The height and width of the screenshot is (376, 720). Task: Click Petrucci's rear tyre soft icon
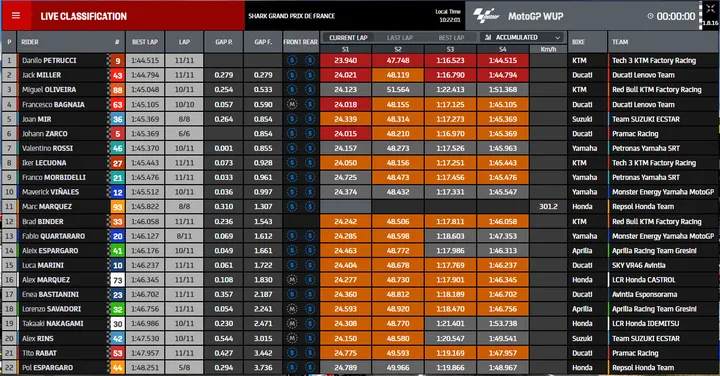coord(310,60)
